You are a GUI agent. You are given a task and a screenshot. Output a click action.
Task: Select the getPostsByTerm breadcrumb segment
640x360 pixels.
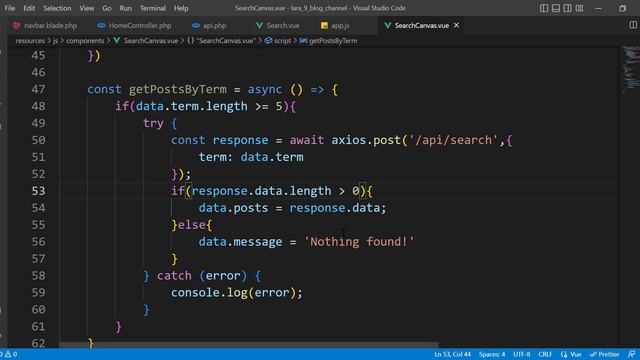tap(329, 41)
